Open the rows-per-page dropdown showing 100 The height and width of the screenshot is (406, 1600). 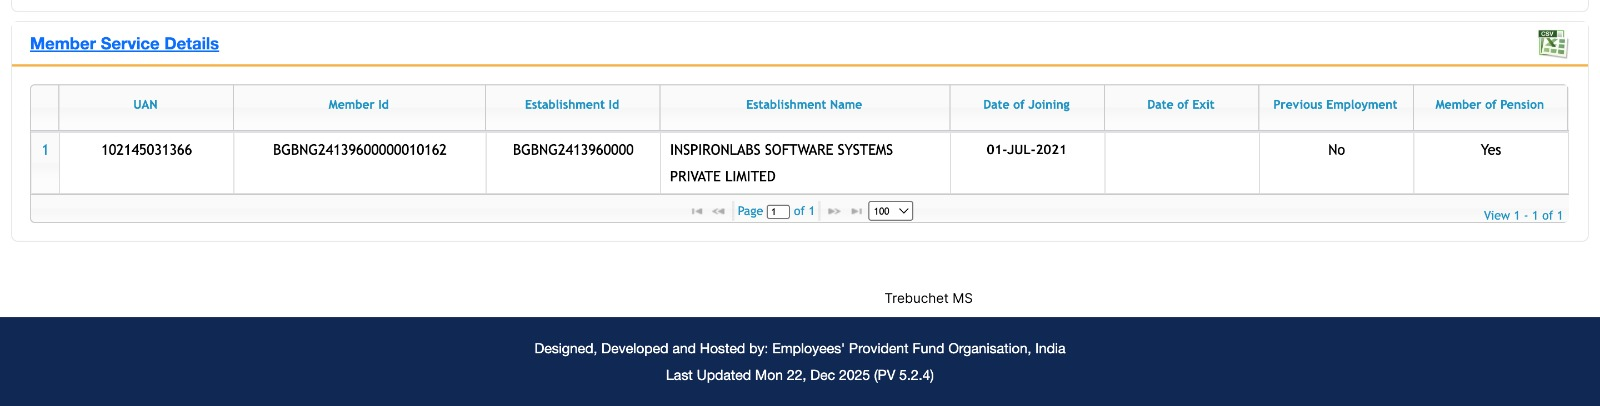(890, 211)
